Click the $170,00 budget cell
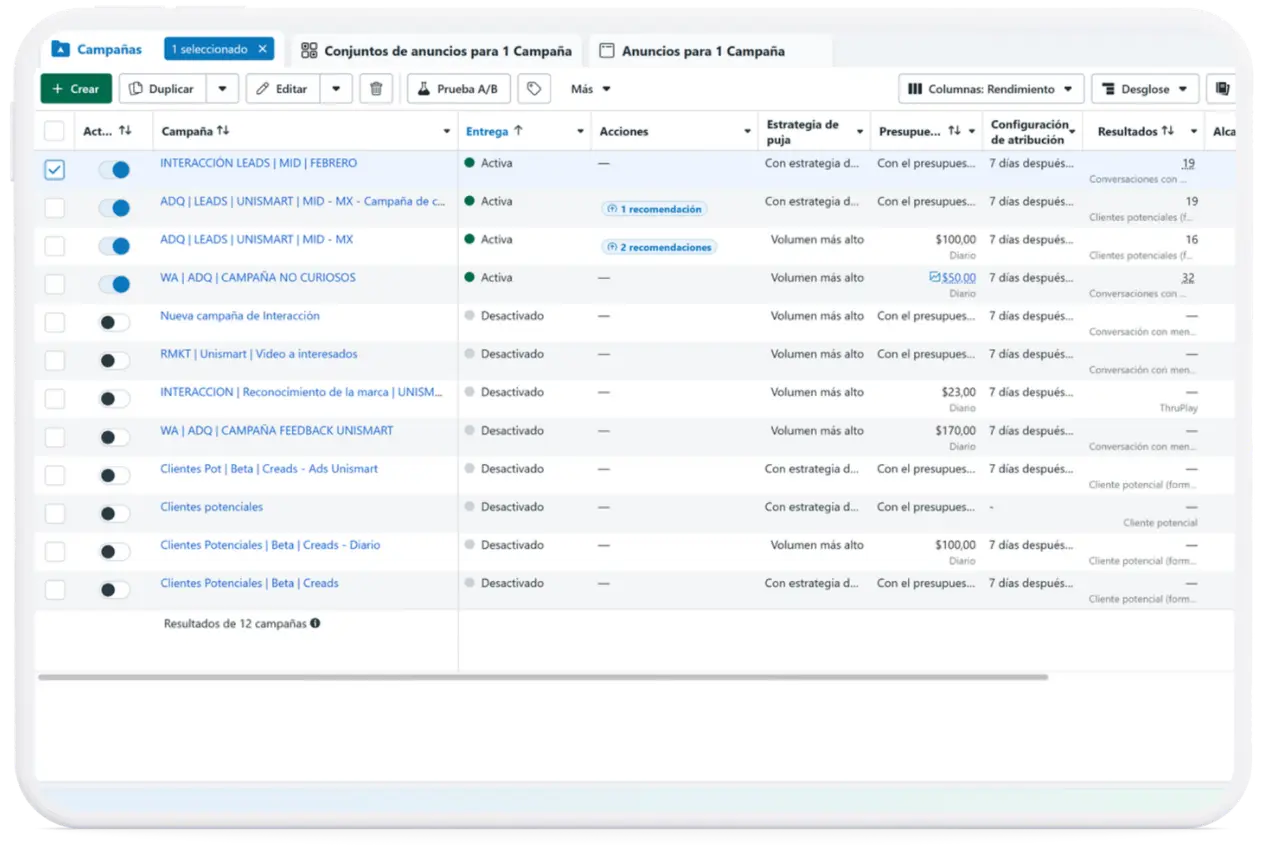 point(955,430)
